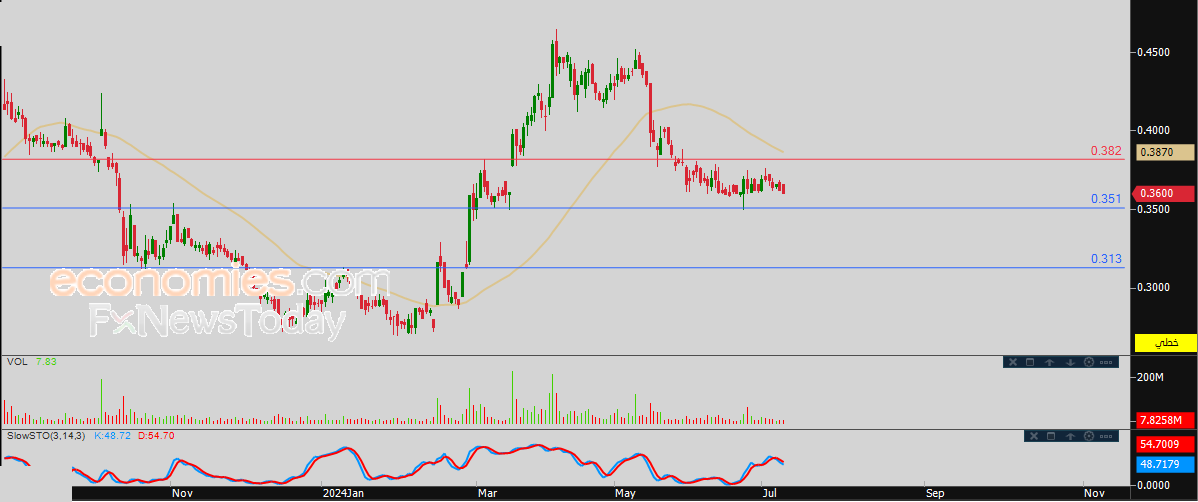Viewport: 1198px width, 502px height.
Task: Click the K:48.72 stochastic value
Action: (x=112, y=436)
